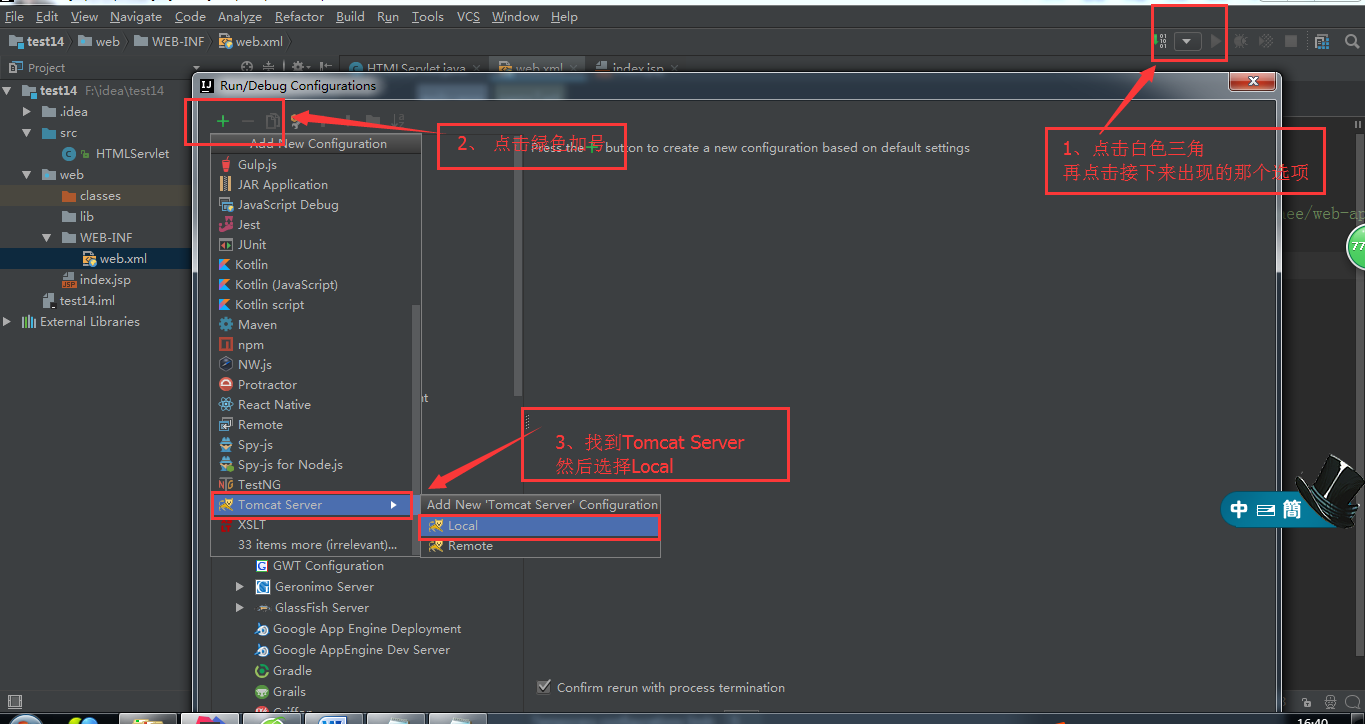Click the Hide Project panel icon
This screenshot has width=1365, height=724.
pos(325,67)
